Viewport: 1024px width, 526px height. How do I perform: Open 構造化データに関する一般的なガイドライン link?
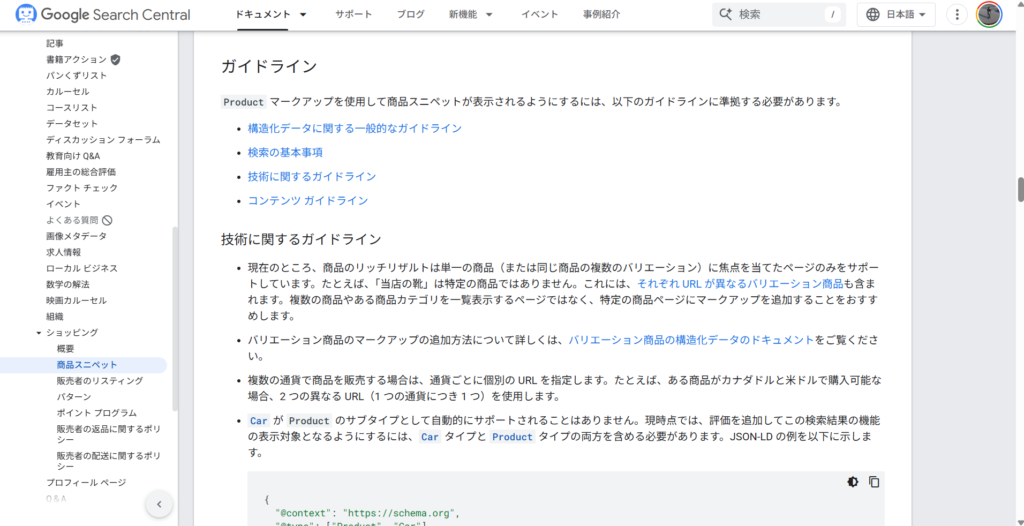[355, 128]
